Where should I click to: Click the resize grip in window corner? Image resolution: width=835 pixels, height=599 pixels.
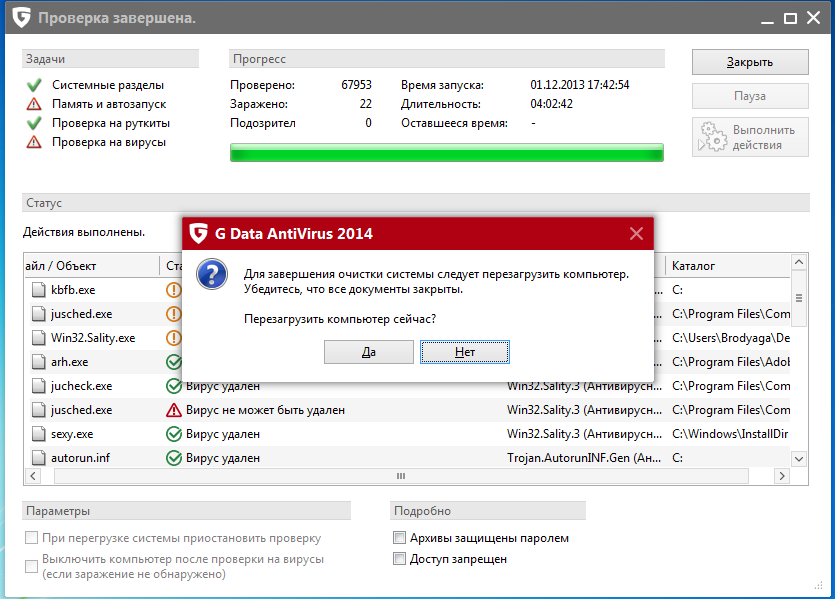coord(818,586)
